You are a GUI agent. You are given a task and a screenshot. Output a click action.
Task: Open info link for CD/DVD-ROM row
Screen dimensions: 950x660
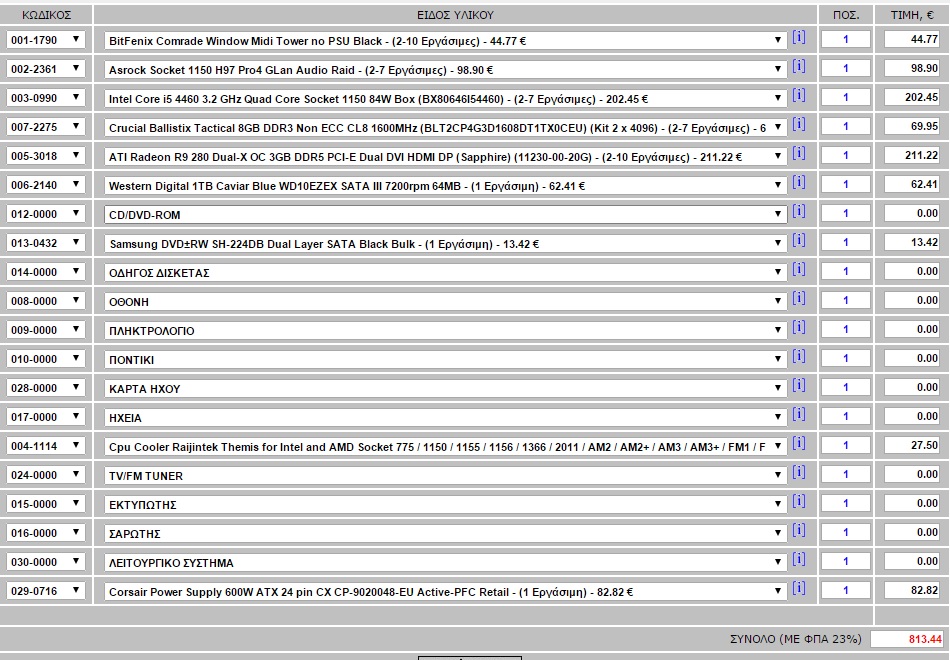[x=799, y=212]
